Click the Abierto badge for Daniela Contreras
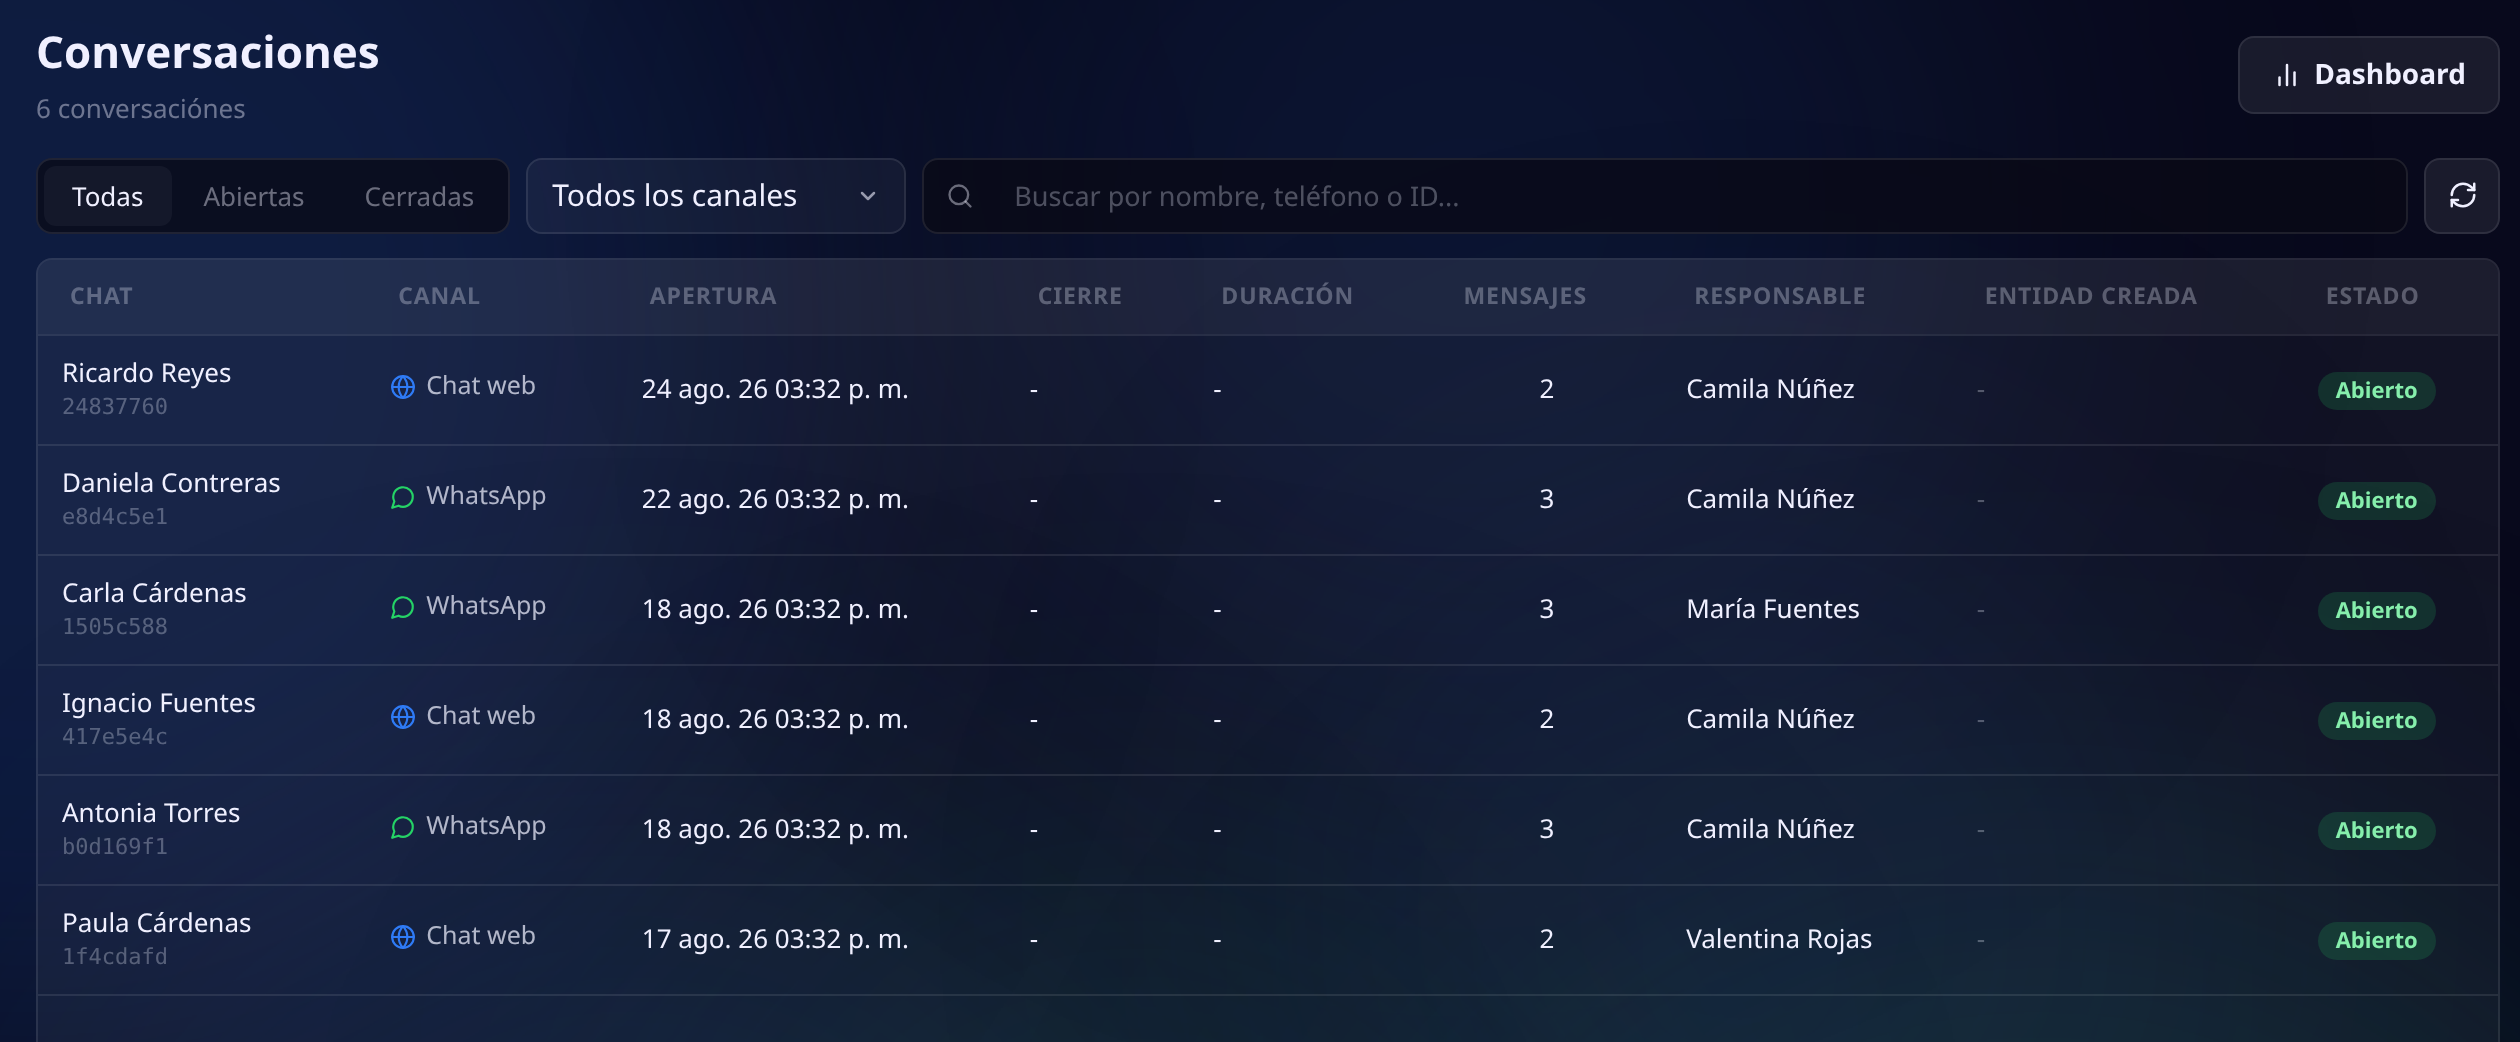This screenshot has width=2520, height=1042. [2376, 500]
